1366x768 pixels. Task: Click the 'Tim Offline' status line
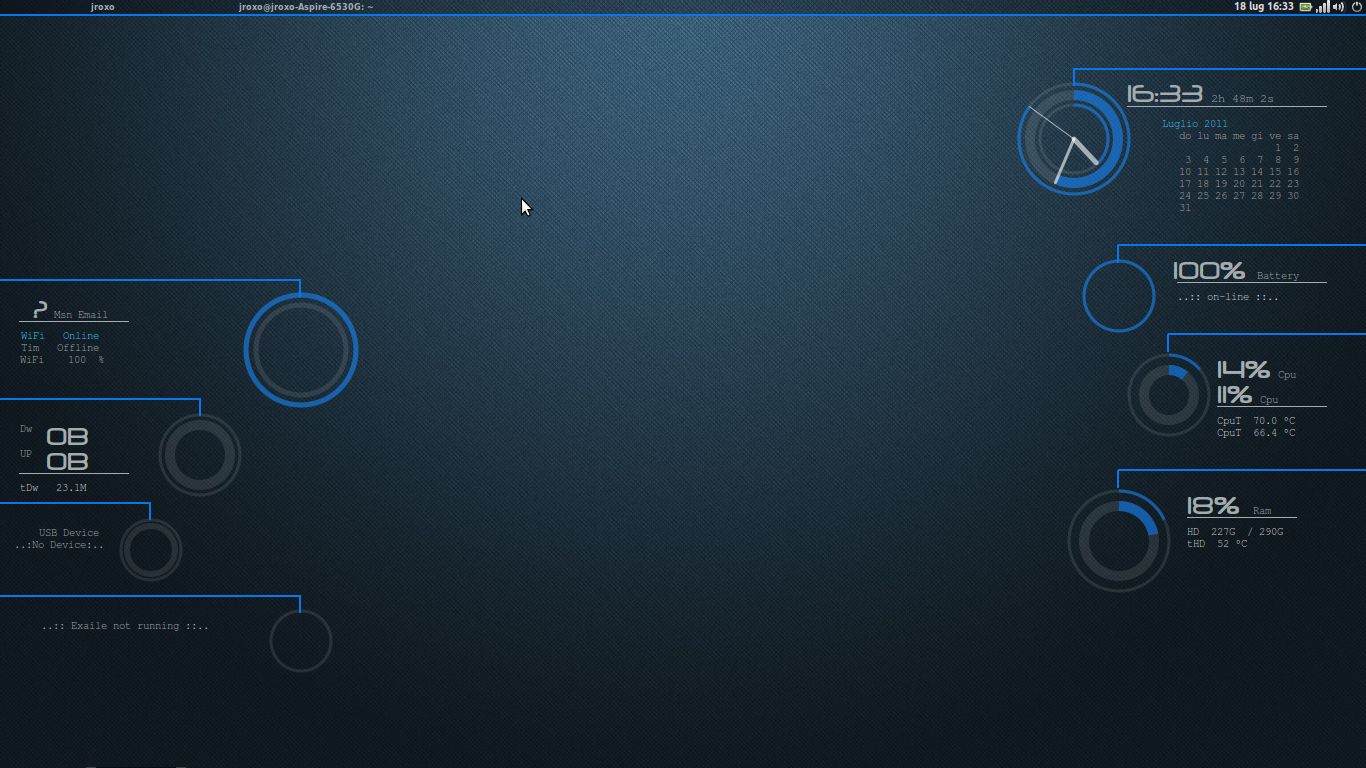coord(60,348)
